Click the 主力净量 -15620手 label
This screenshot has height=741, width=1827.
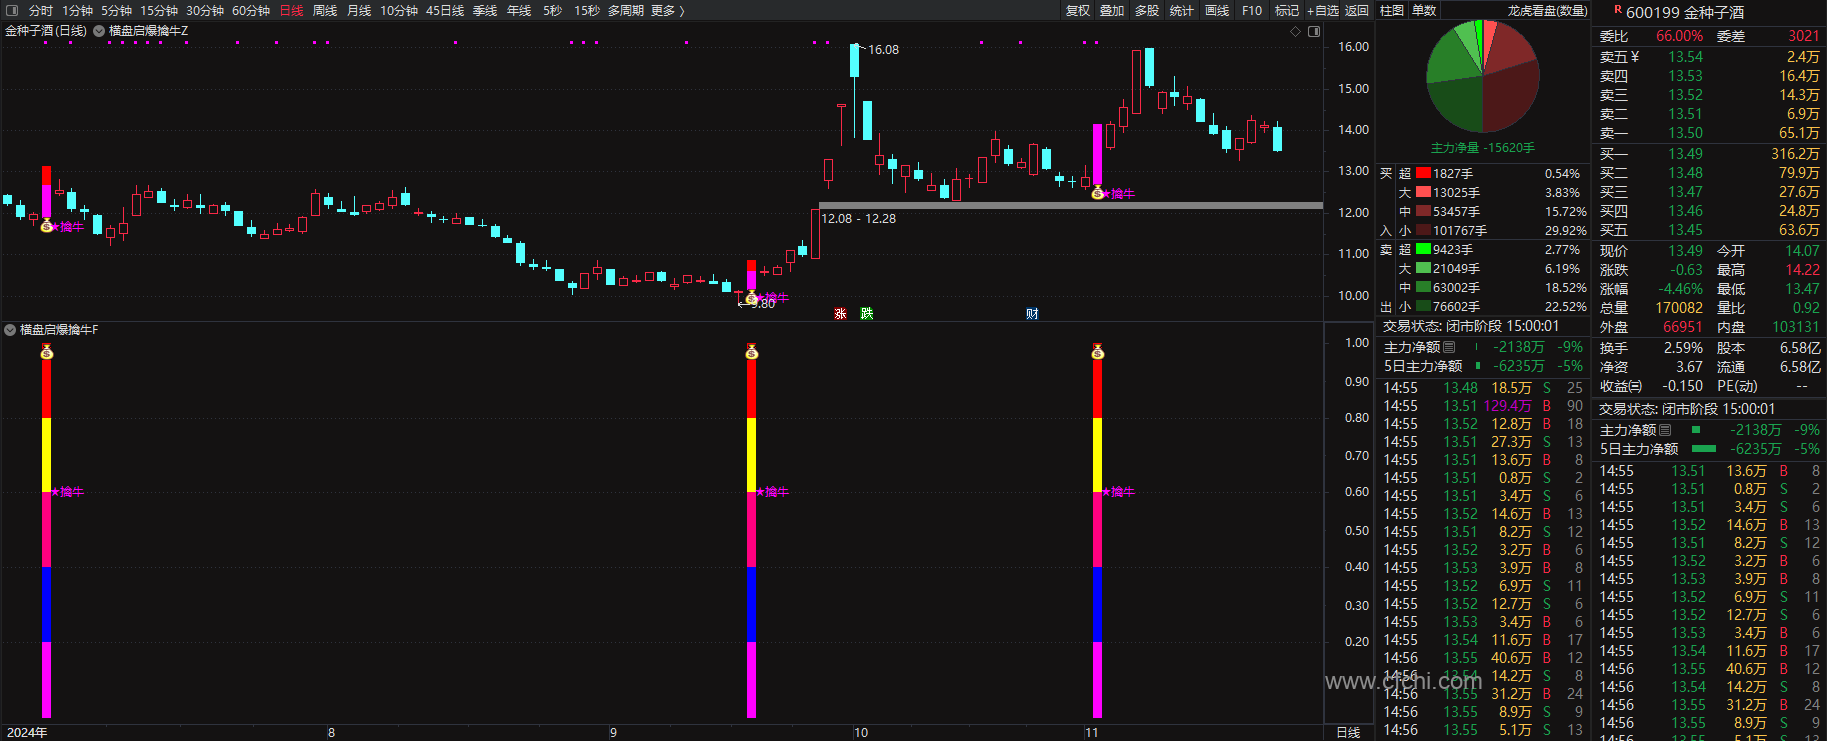tap(1482, 148)
